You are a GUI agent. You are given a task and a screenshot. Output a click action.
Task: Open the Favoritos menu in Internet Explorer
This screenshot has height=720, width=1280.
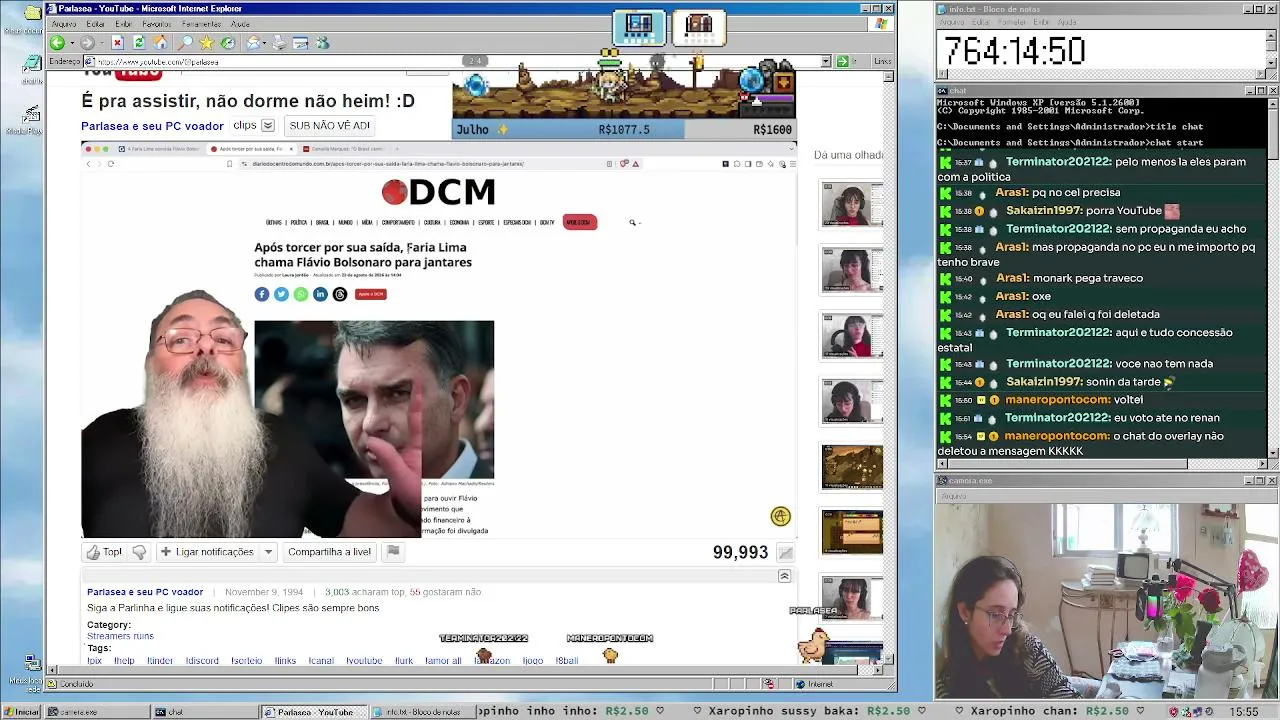[157, 24]
